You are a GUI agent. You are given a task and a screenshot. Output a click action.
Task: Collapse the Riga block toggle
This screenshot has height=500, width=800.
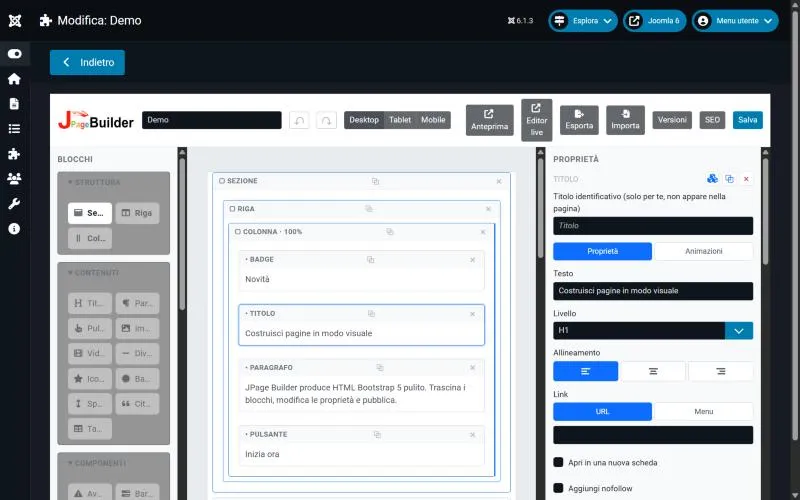[x=232, y=209]
